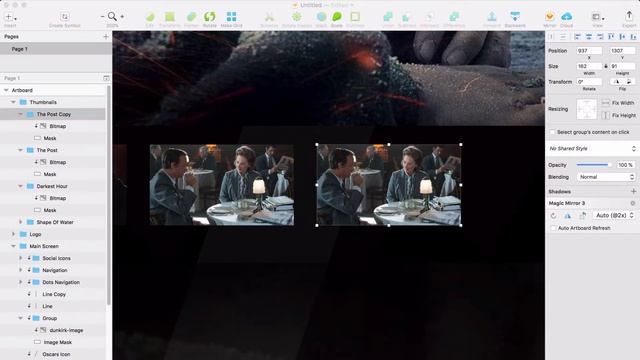Apply the Intersect boolean operation

[x=429, y=17]
